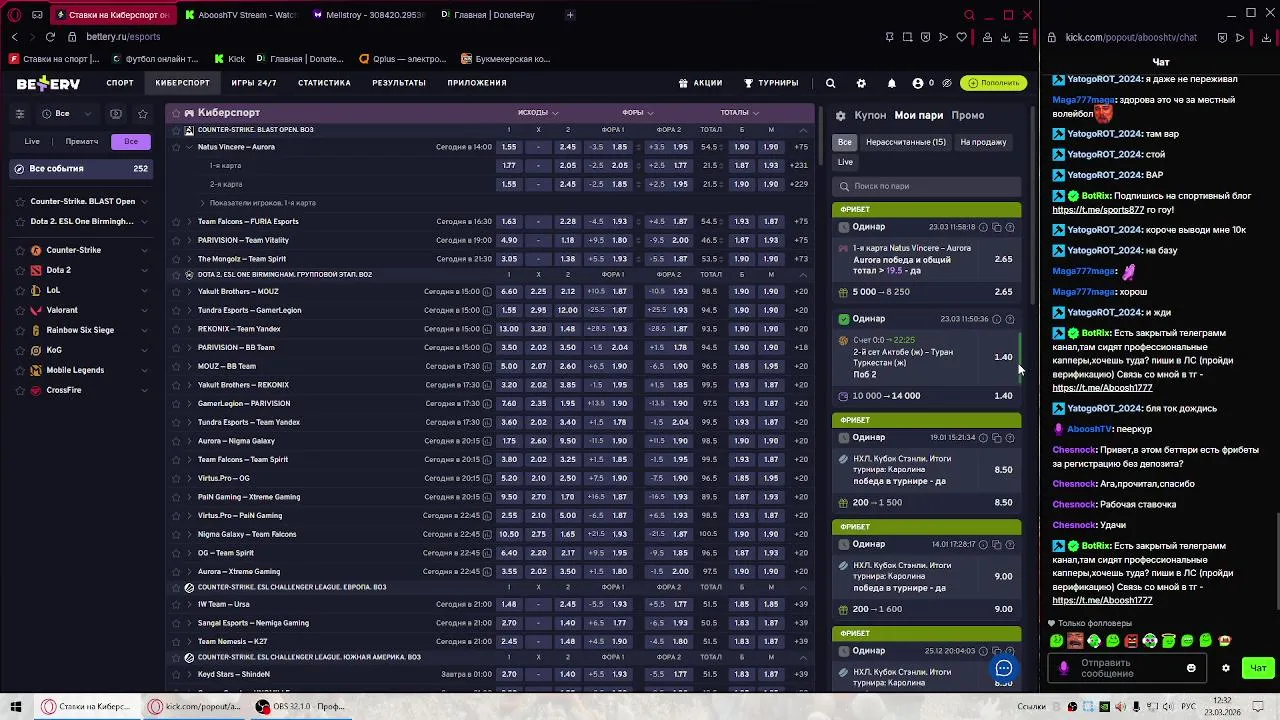Open the Тоталы column dropdown

point(739,113)
